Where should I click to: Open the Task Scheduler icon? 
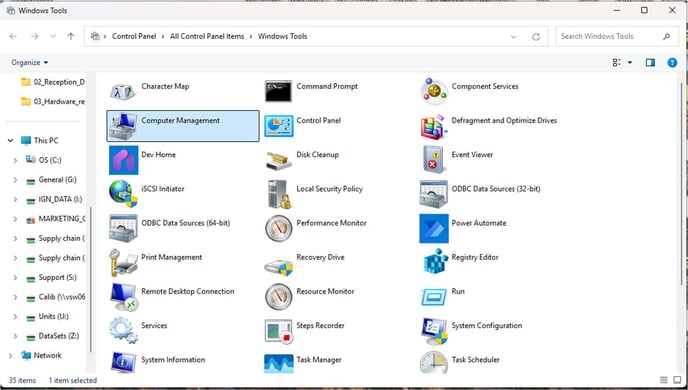(434, 362)
